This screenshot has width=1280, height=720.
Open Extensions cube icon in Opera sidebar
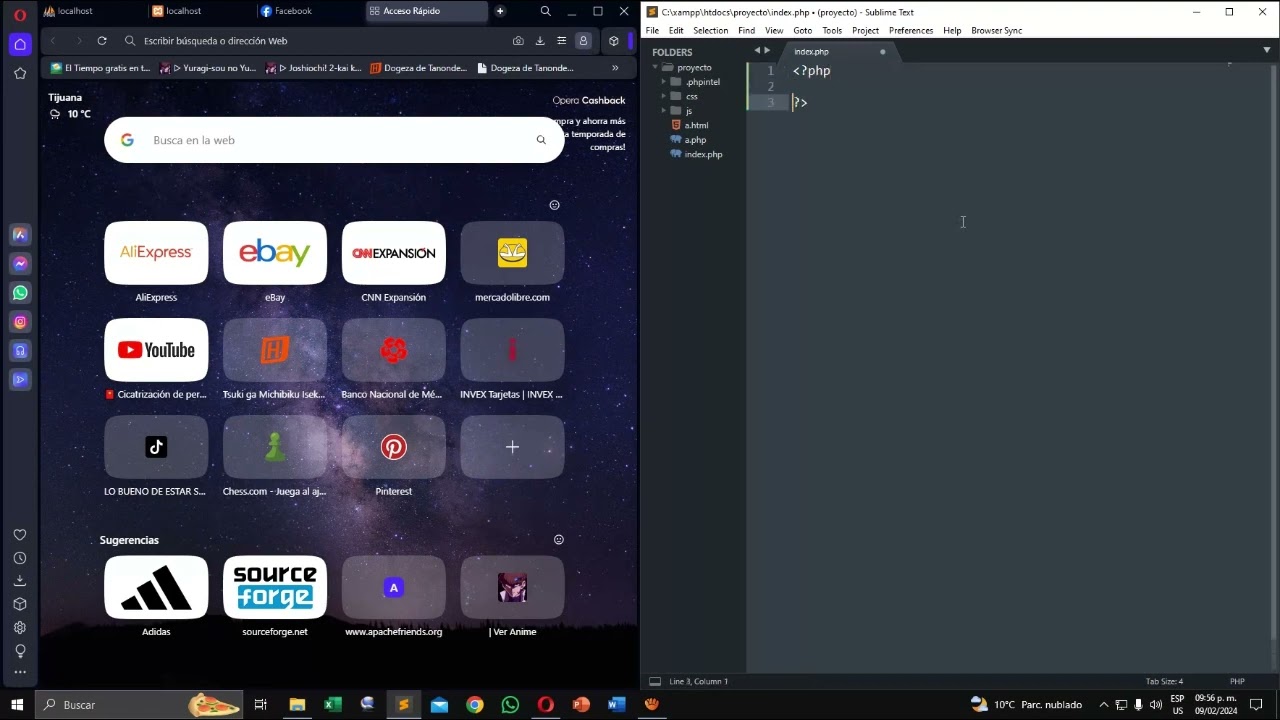click(x=20, y=604)
